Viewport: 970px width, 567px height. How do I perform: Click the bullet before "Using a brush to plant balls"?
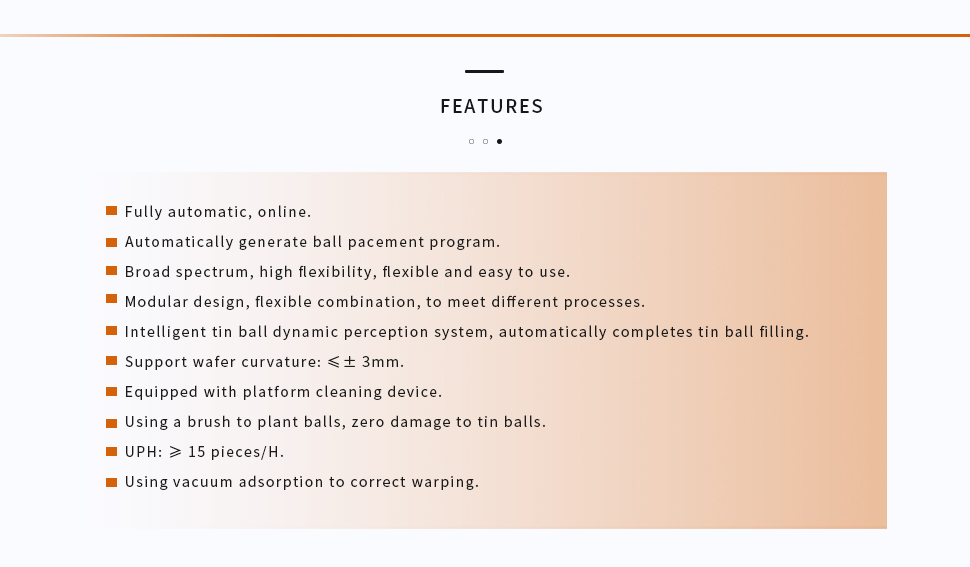111,422
